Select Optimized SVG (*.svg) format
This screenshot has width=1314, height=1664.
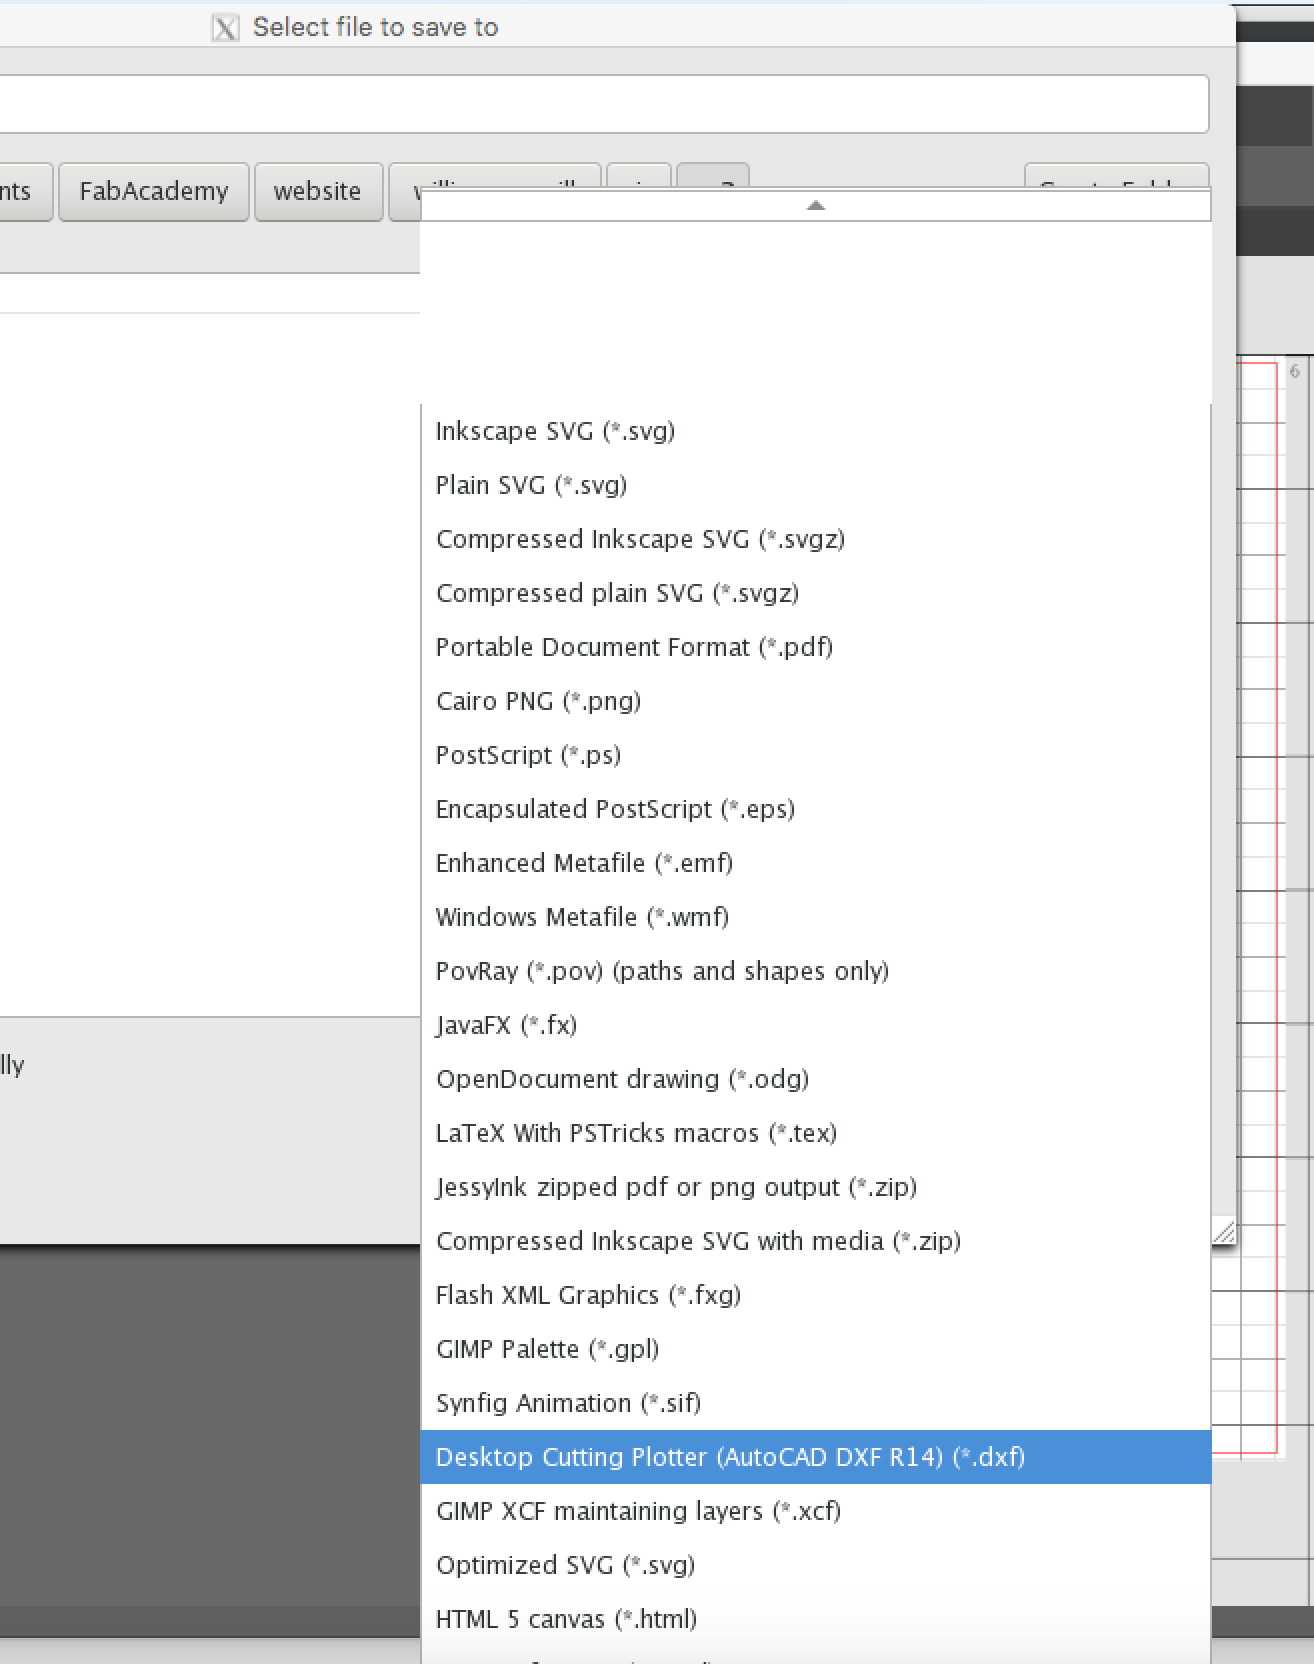click(x=815, y=1565)
